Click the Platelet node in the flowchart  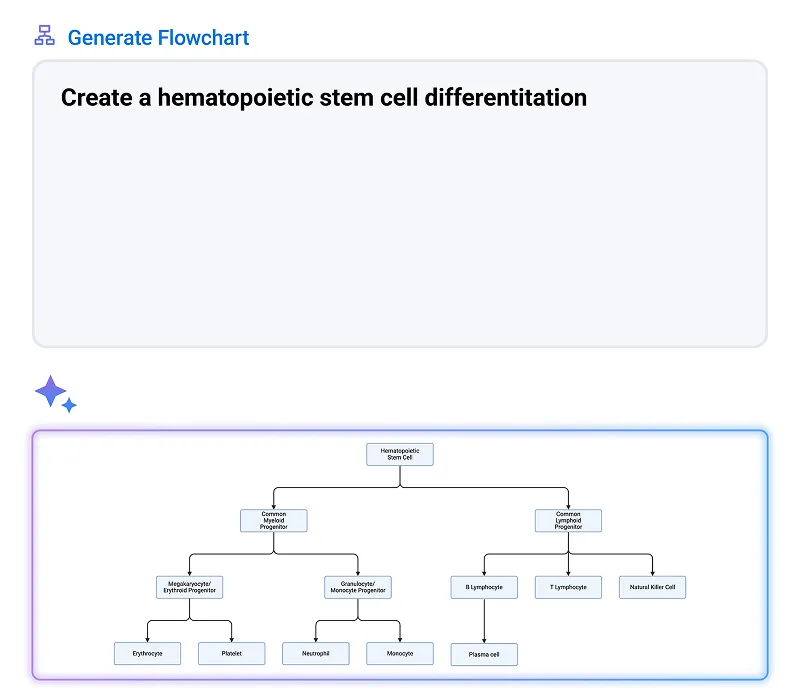(231, 653)
